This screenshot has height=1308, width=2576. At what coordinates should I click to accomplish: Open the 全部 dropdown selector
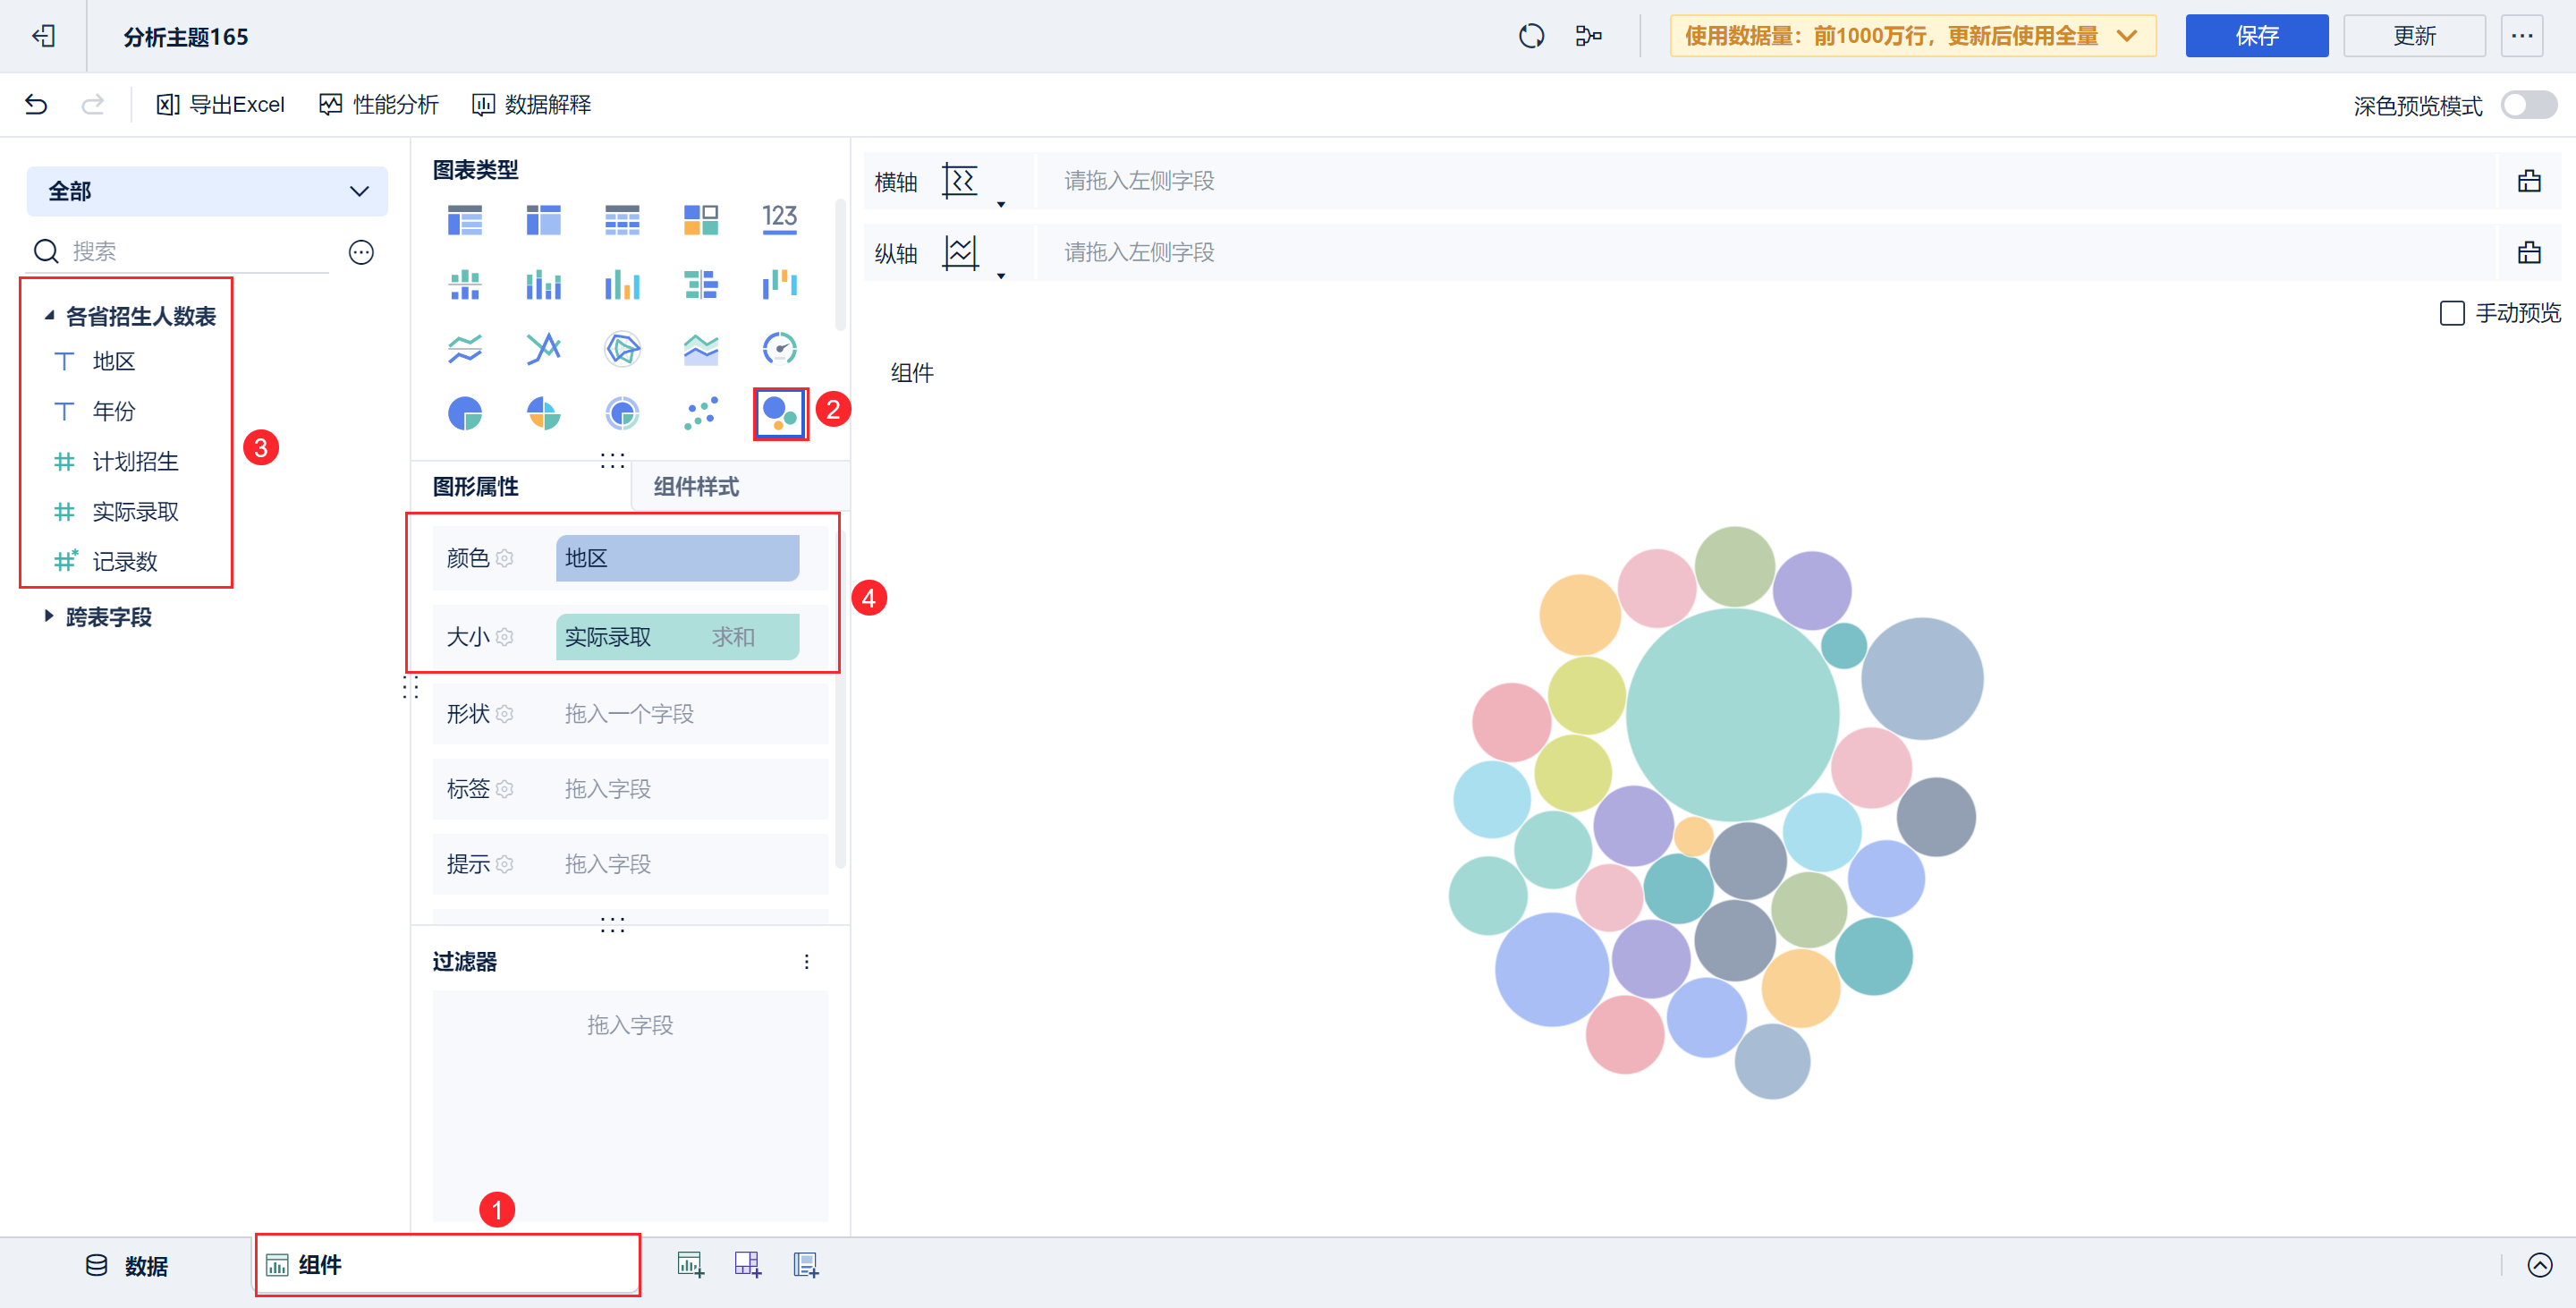[207, 191]
